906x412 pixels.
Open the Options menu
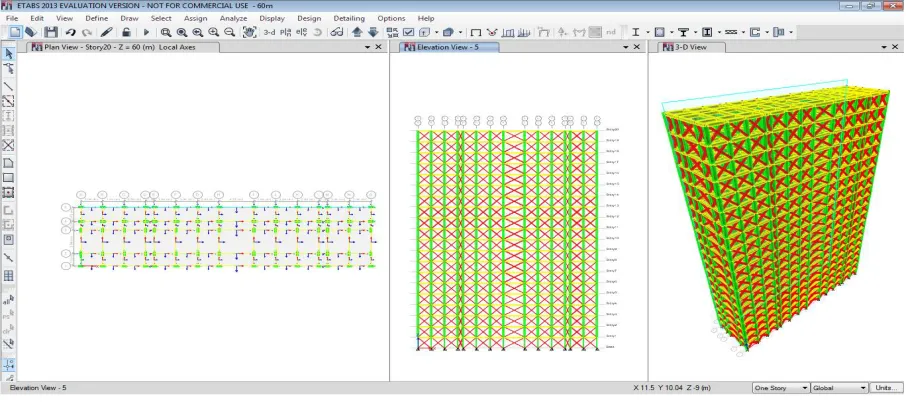[391, 18]
